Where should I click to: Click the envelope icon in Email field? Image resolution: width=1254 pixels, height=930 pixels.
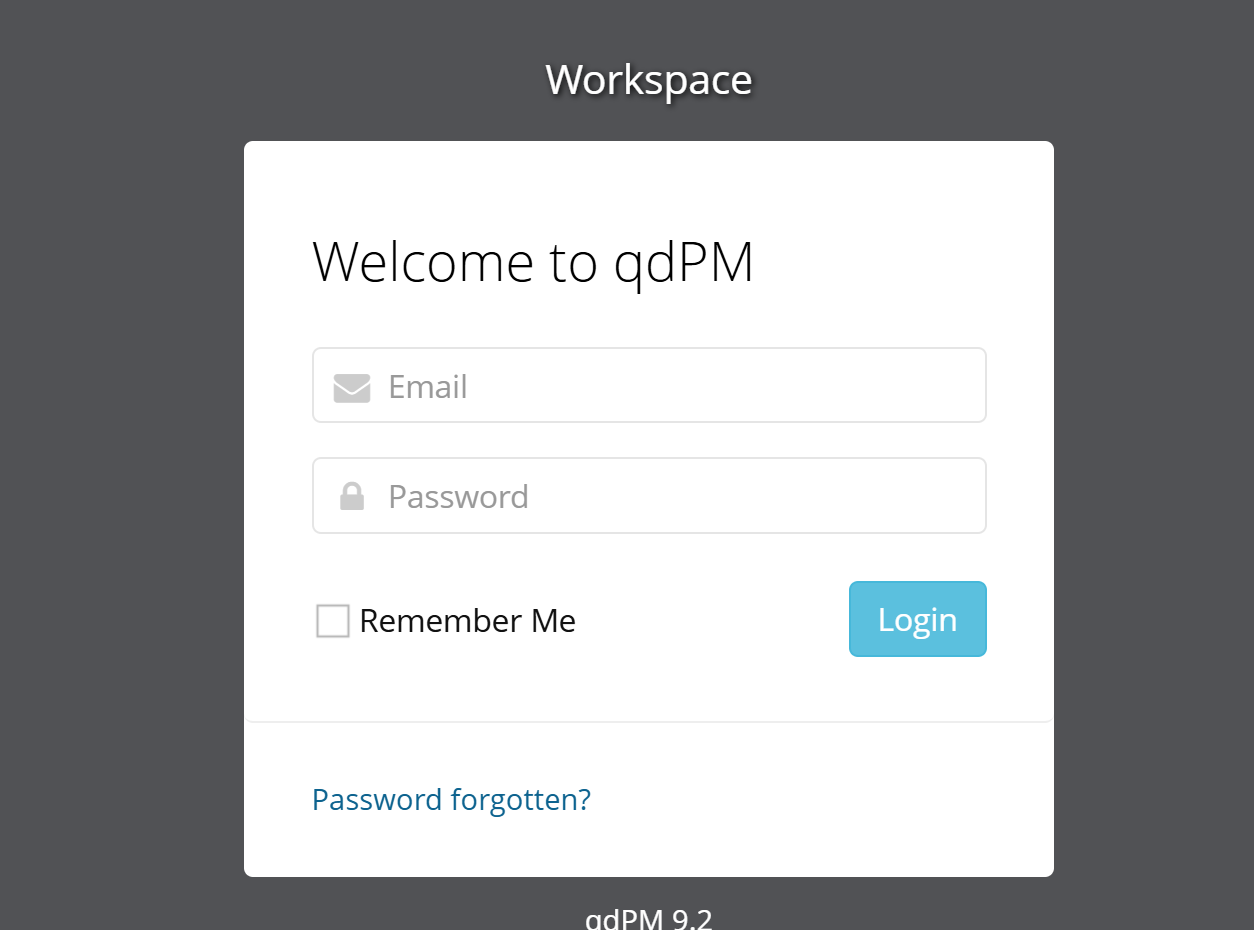click(352, 388)
